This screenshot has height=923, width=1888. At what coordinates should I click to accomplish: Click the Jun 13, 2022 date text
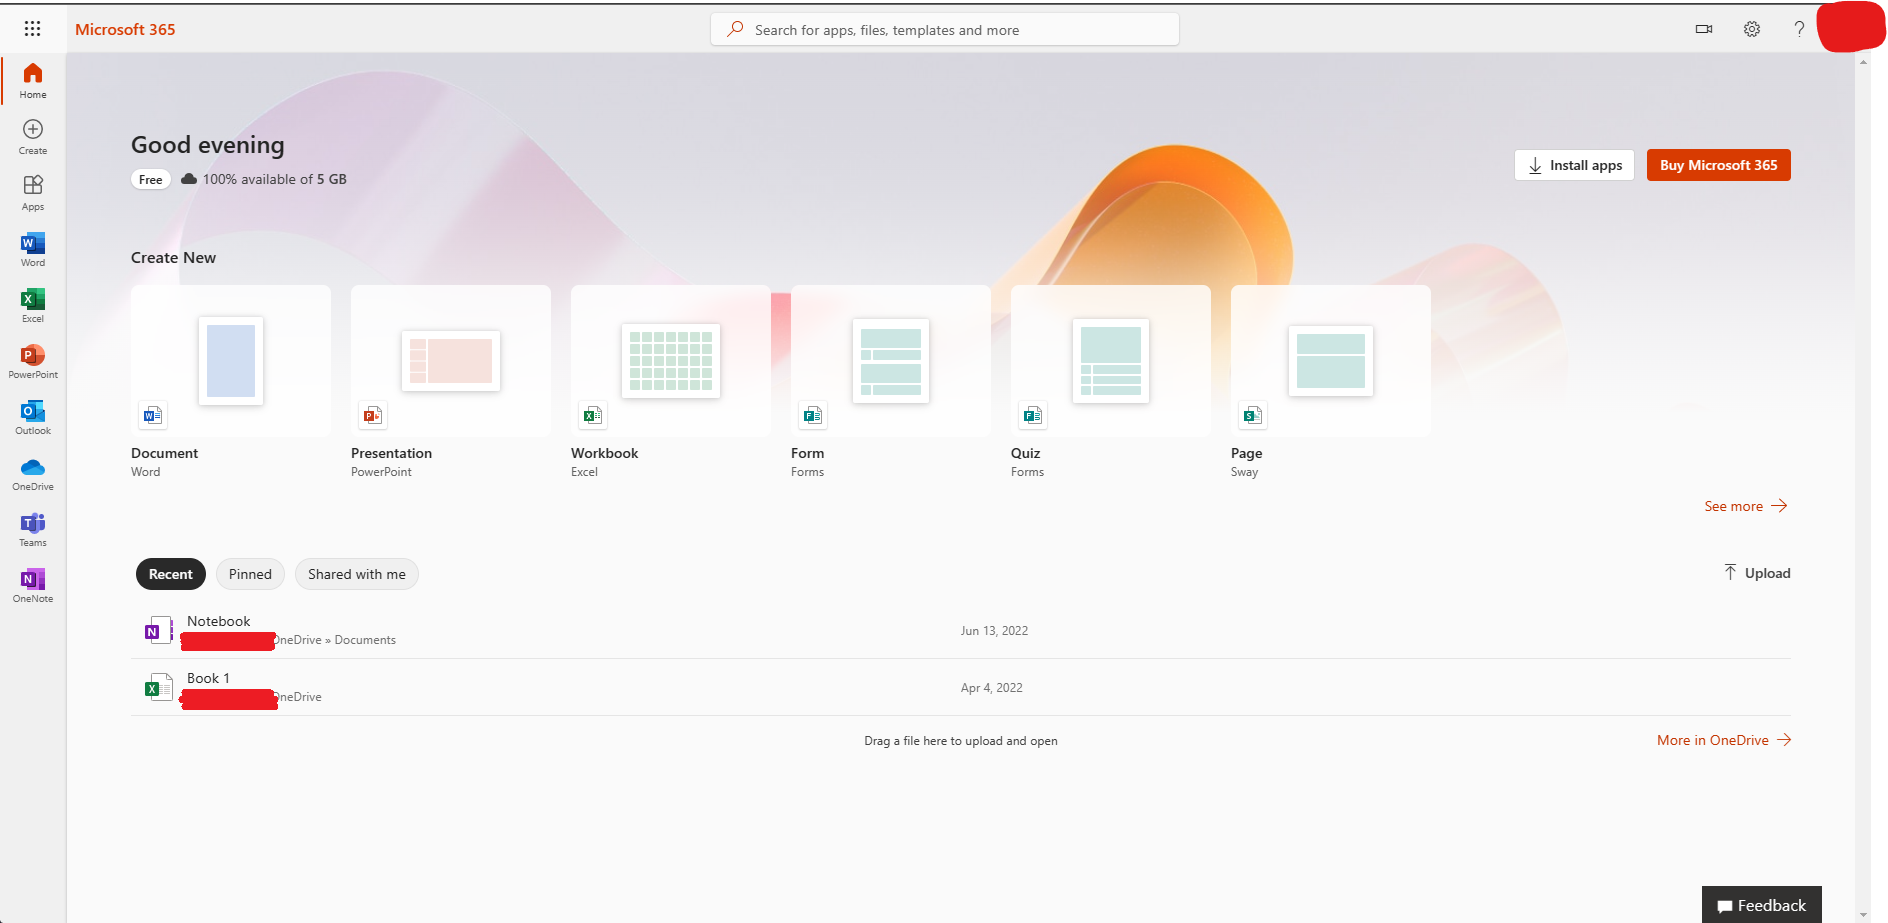[x=994, y=631]
